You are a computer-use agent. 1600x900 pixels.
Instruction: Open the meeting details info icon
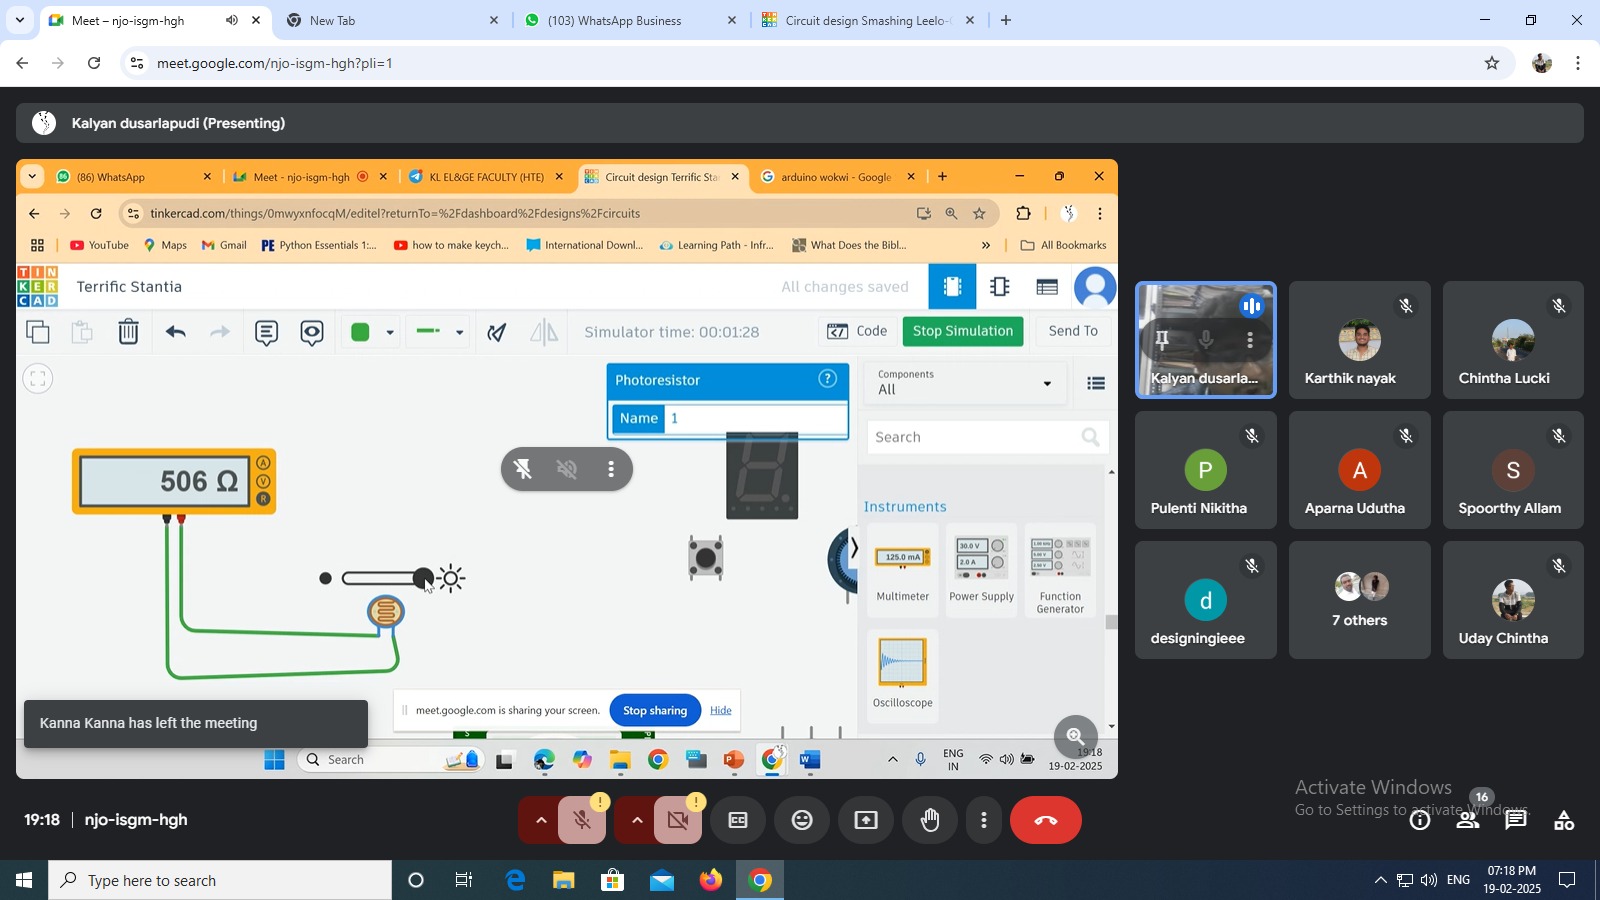pyautogui.click(x=1420, y=821)
